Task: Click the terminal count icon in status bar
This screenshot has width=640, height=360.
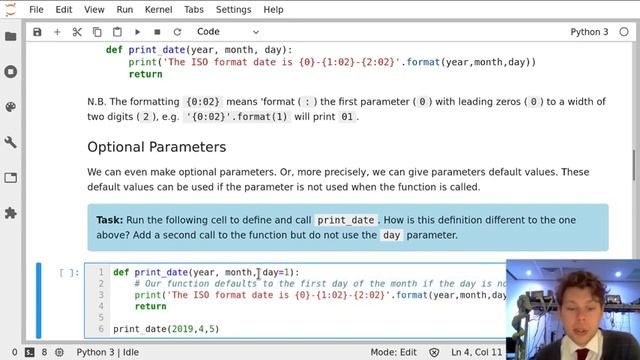Action: [x=29, y=352]
